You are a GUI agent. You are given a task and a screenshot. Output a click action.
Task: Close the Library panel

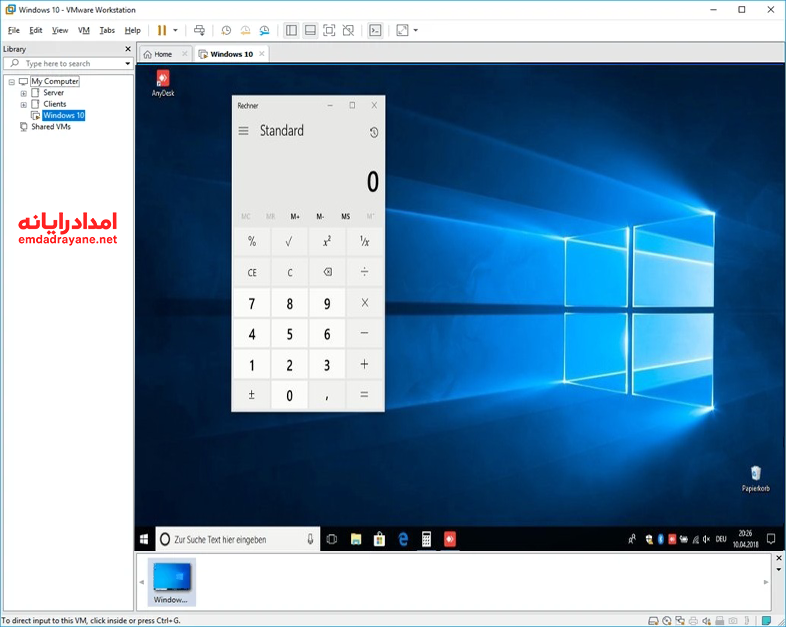(x=128, y=49)
